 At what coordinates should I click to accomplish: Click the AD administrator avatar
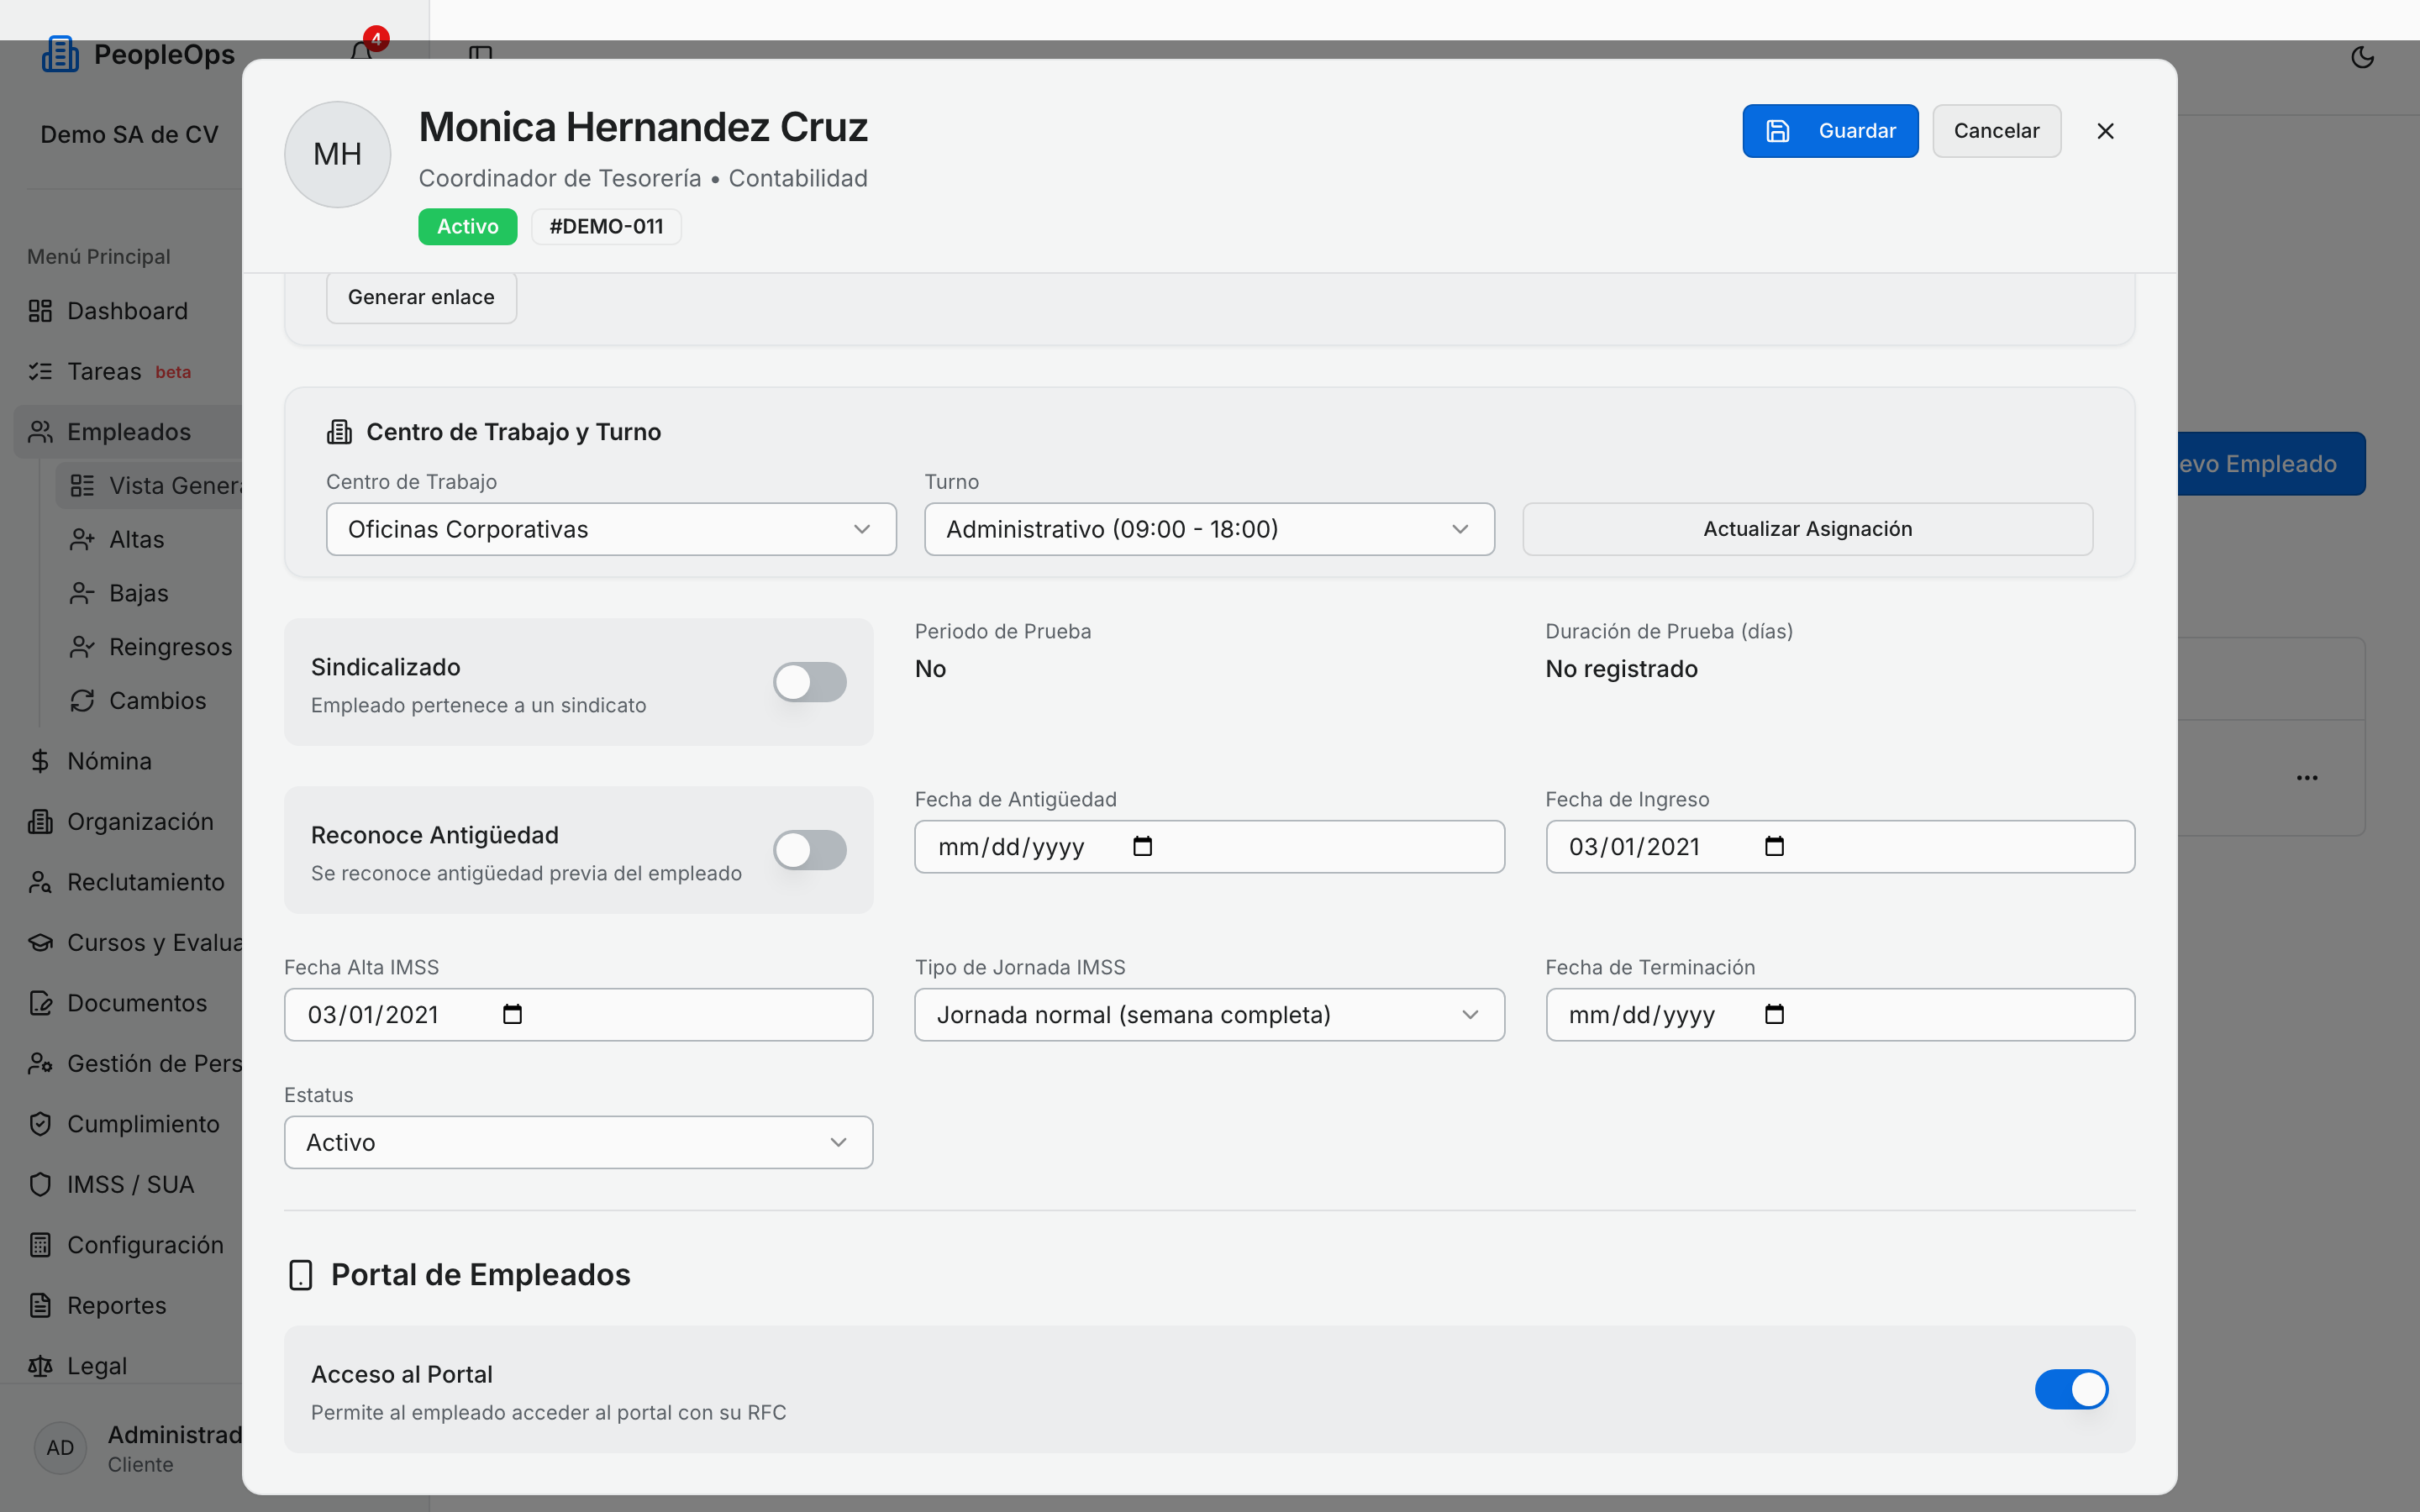(x=60, y=1448)
